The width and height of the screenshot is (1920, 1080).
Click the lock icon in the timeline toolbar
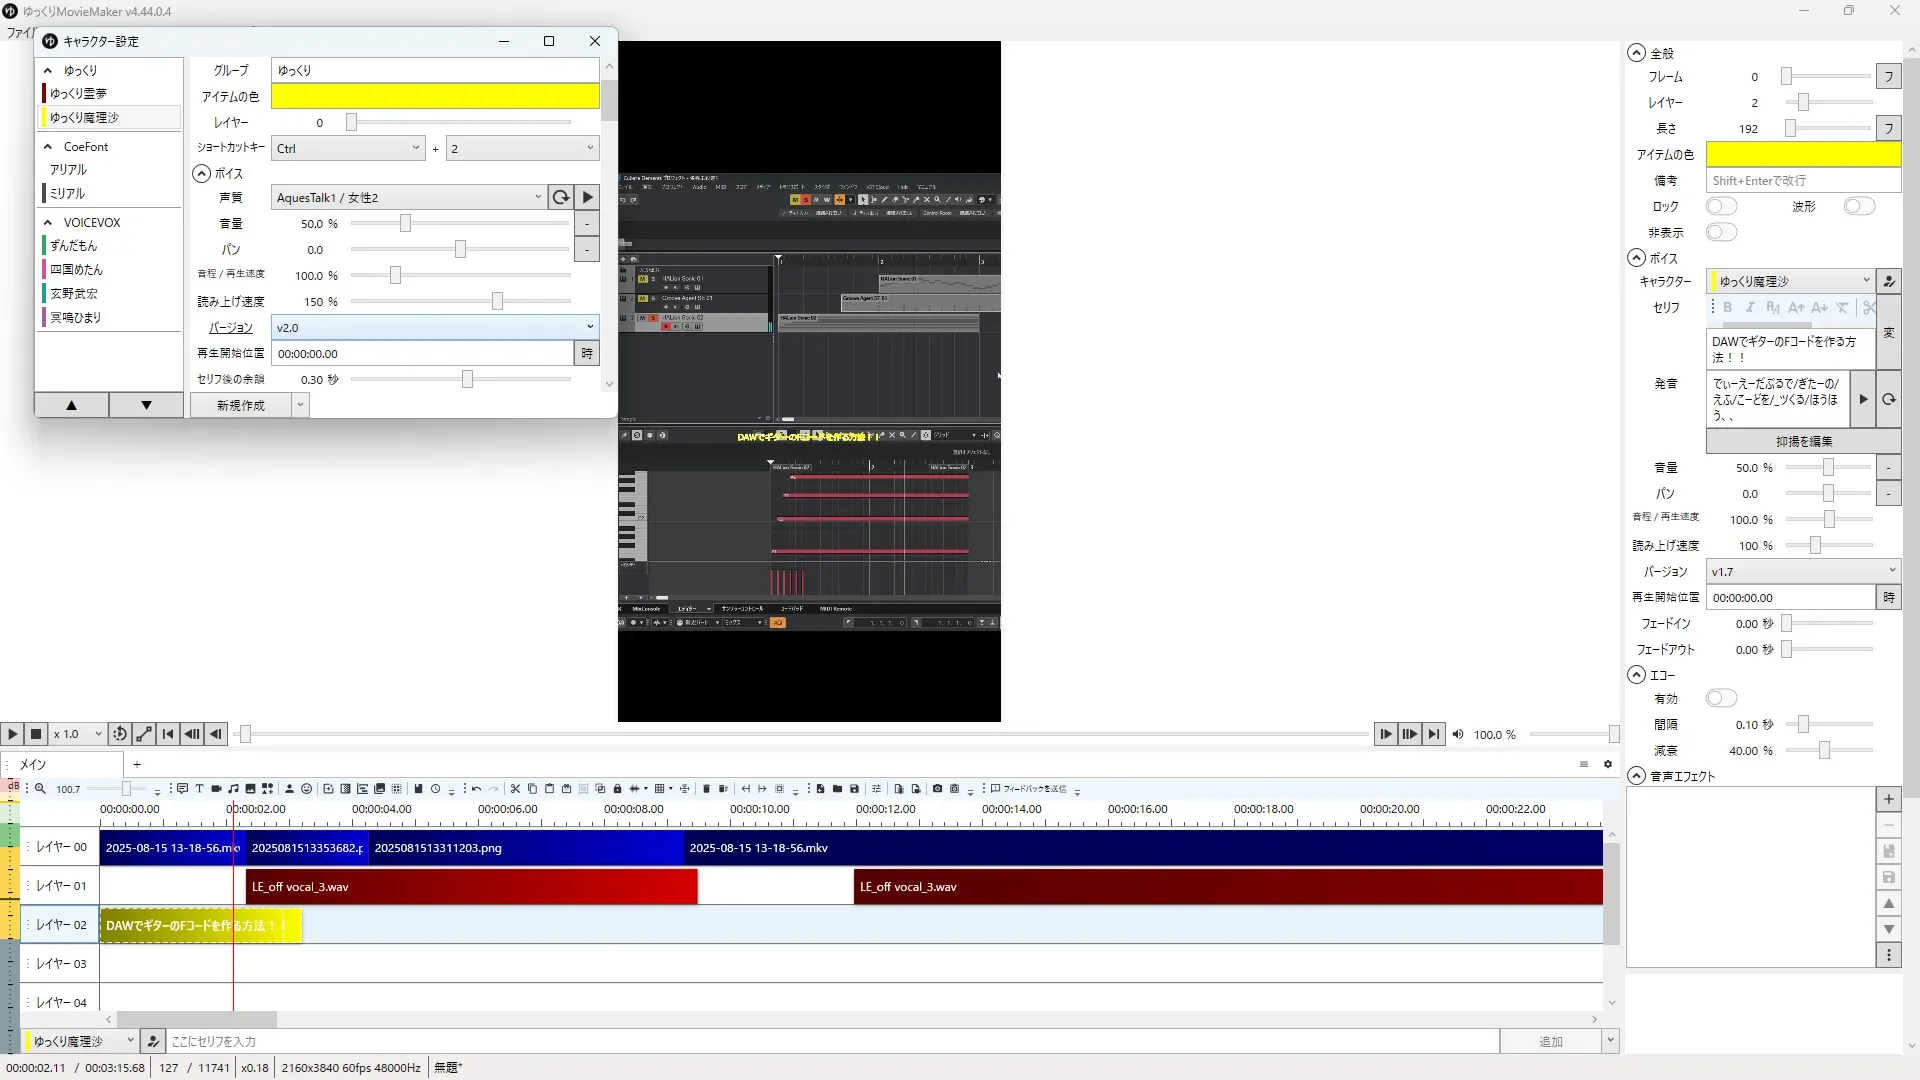click(x=617, y=789)
